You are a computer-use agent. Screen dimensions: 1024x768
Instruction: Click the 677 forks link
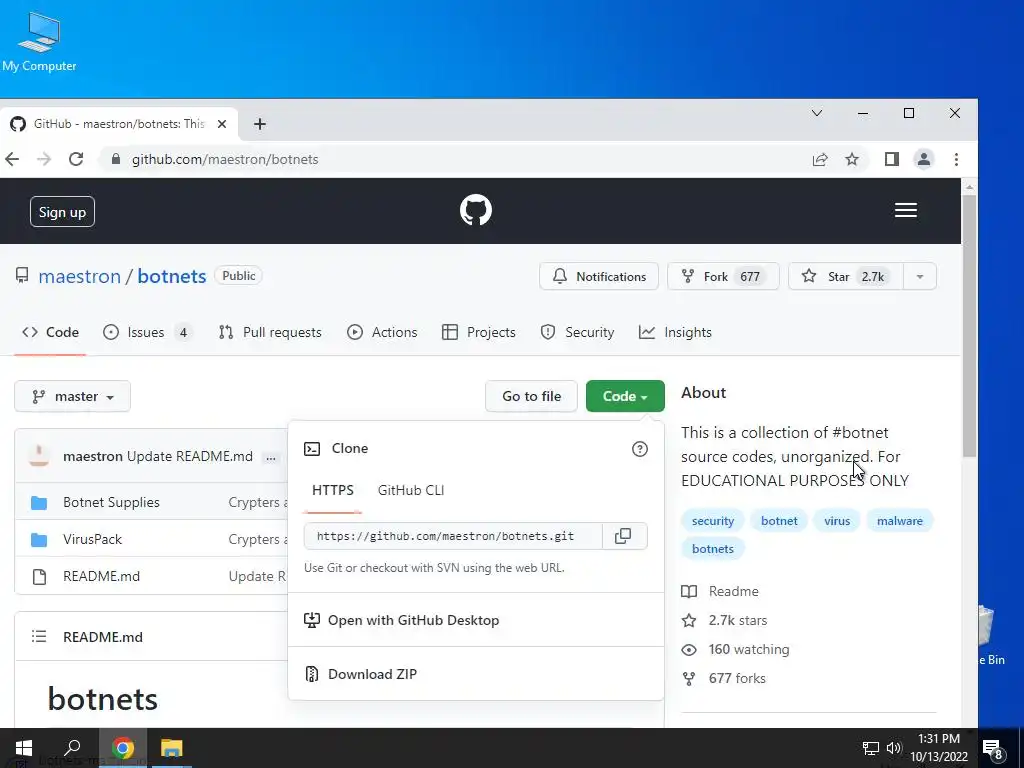(x=724, y=679)
